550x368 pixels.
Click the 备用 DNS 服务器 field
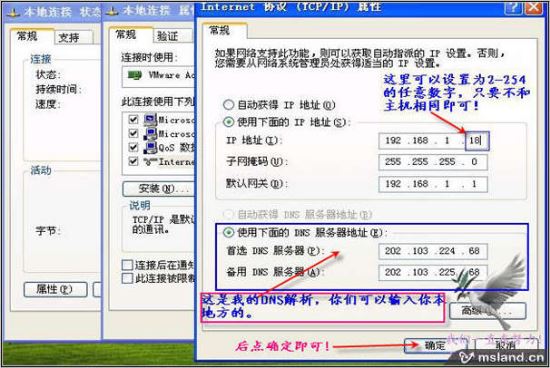pyautogui.click(x=433, y=272)
